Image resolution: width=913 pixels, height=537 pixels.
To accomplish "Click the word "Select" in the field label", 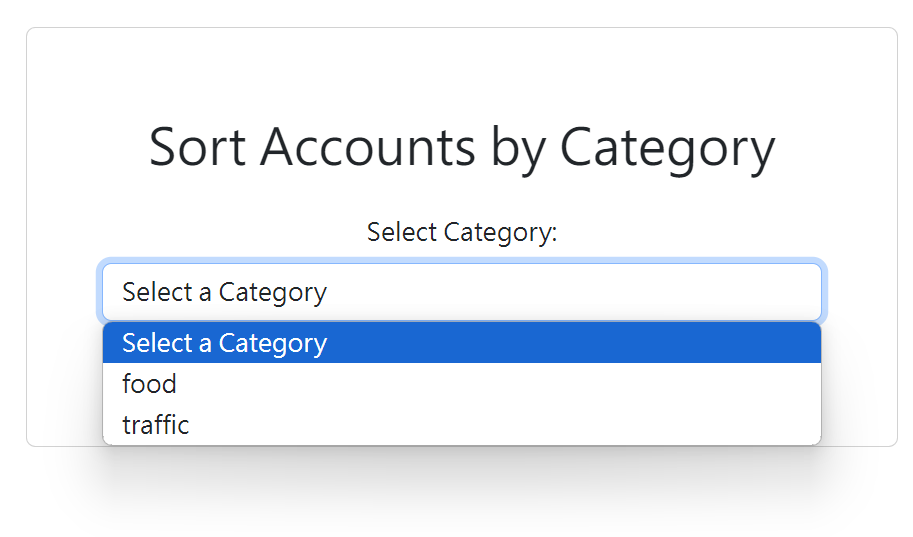I will [x=401, y=232].
